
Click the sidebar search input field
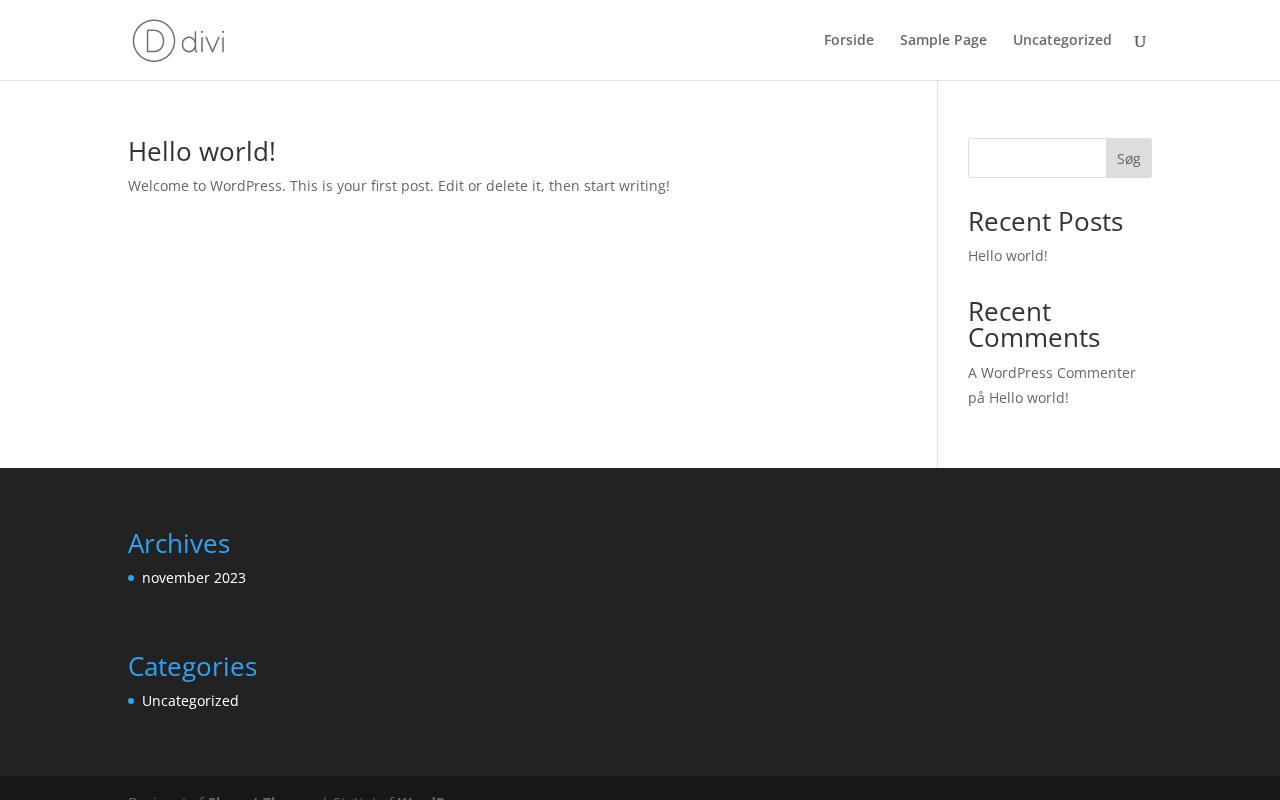click(1037, 158)
